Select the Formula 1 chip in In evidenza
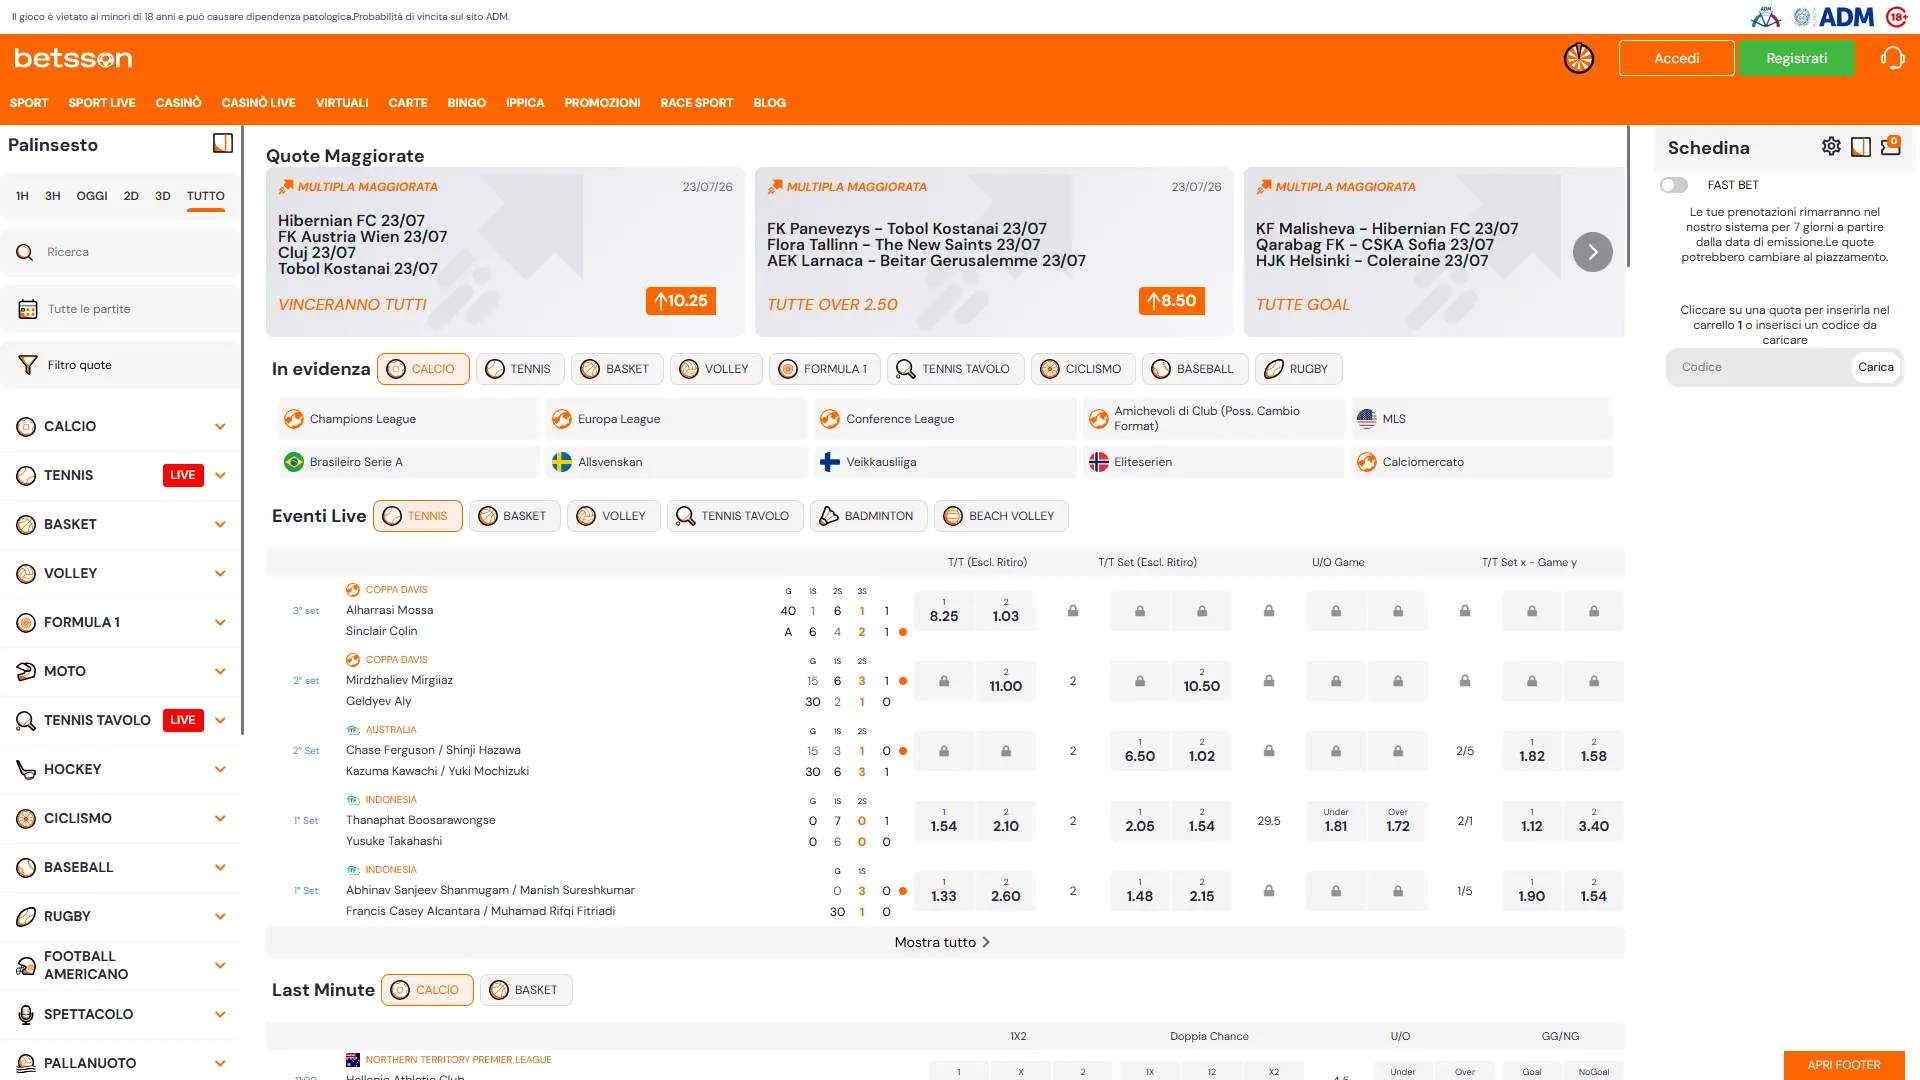Viewport: 1920px width, 1080px height. pyautogui.click(x=825, y=369)
